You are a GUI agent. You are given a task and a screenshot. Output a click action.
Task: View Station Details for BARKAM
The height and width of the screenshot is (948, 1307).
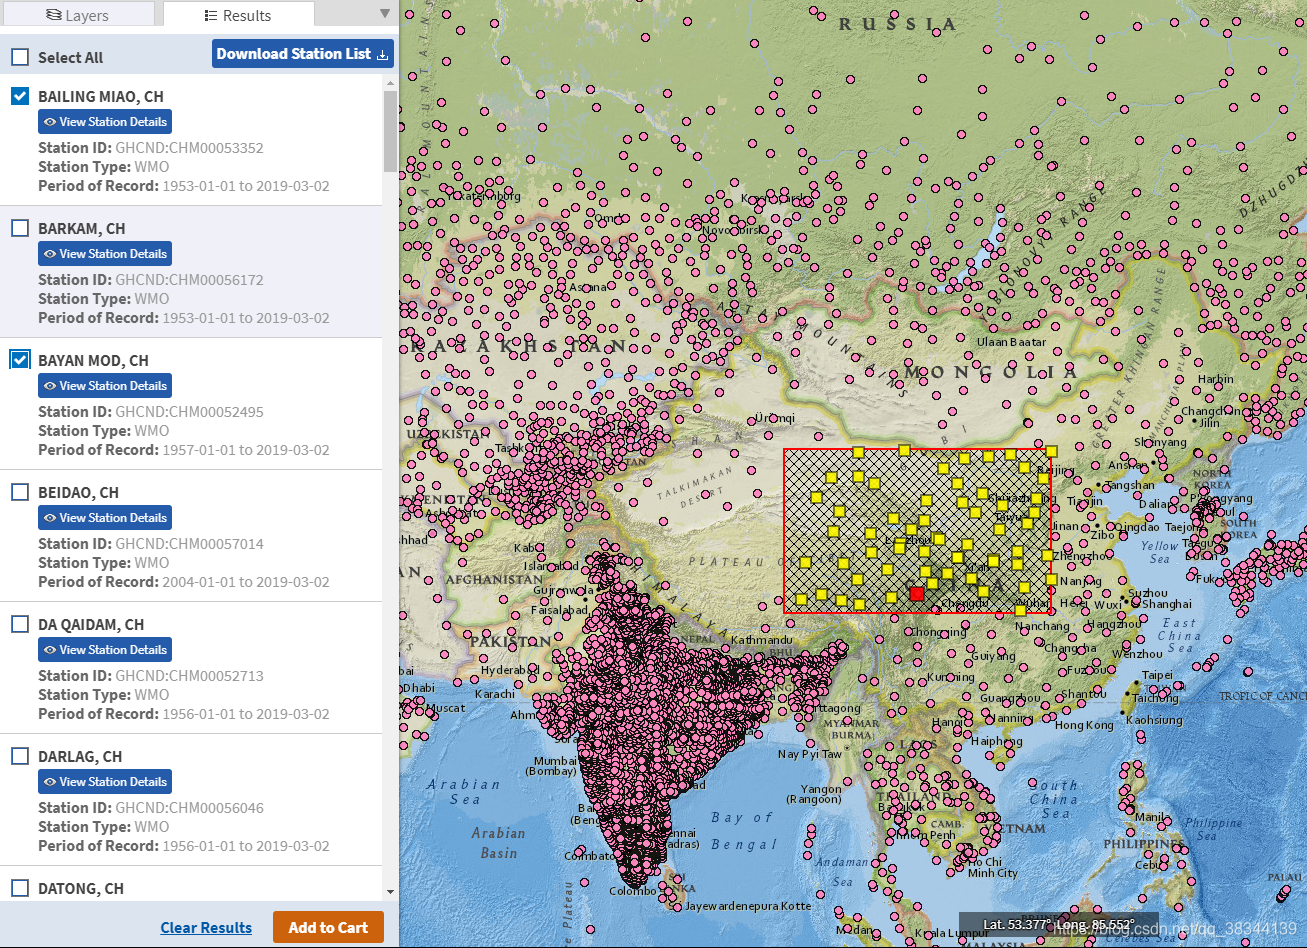tap(105, 254)
